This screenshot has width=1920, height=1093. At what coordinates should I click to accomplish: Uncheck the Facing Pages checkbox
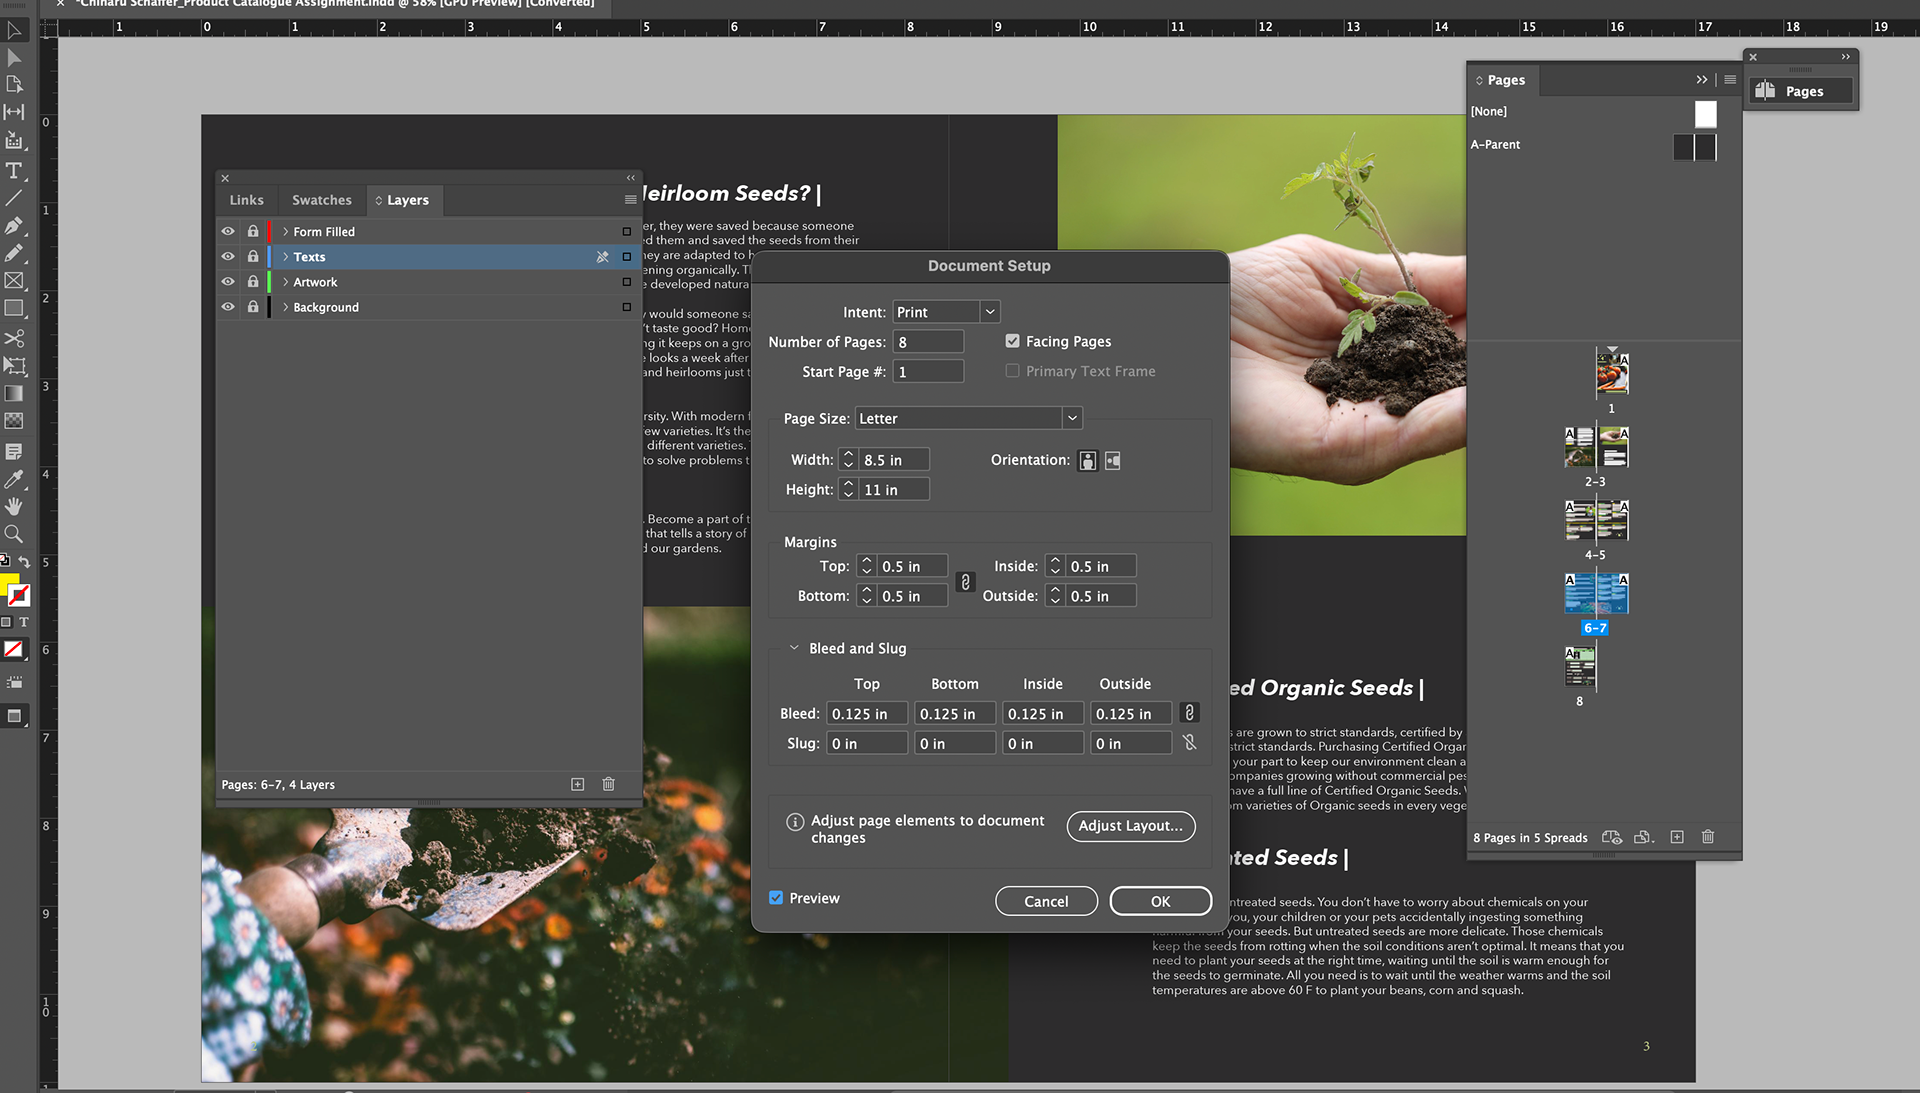tap(1012, 341)
